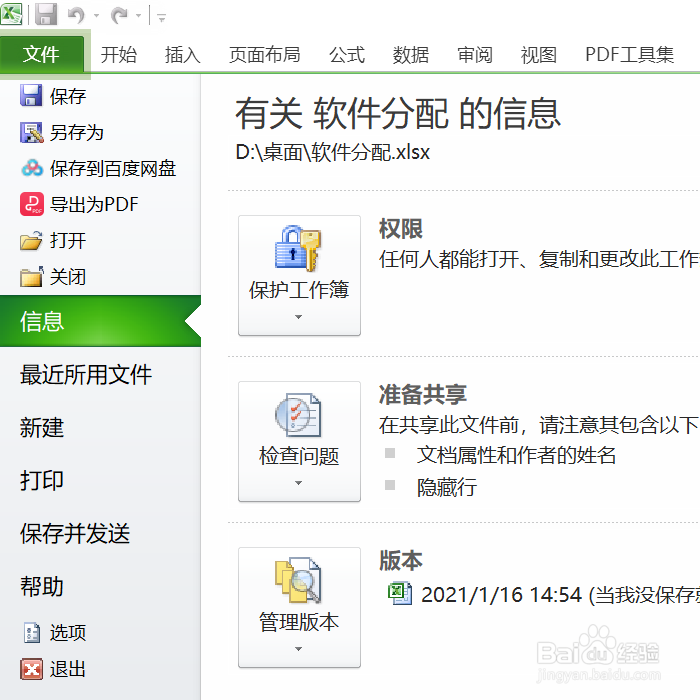700x700 pixels.
Task: Click the Excel application icon in title bar
Action: click(11, 14)
